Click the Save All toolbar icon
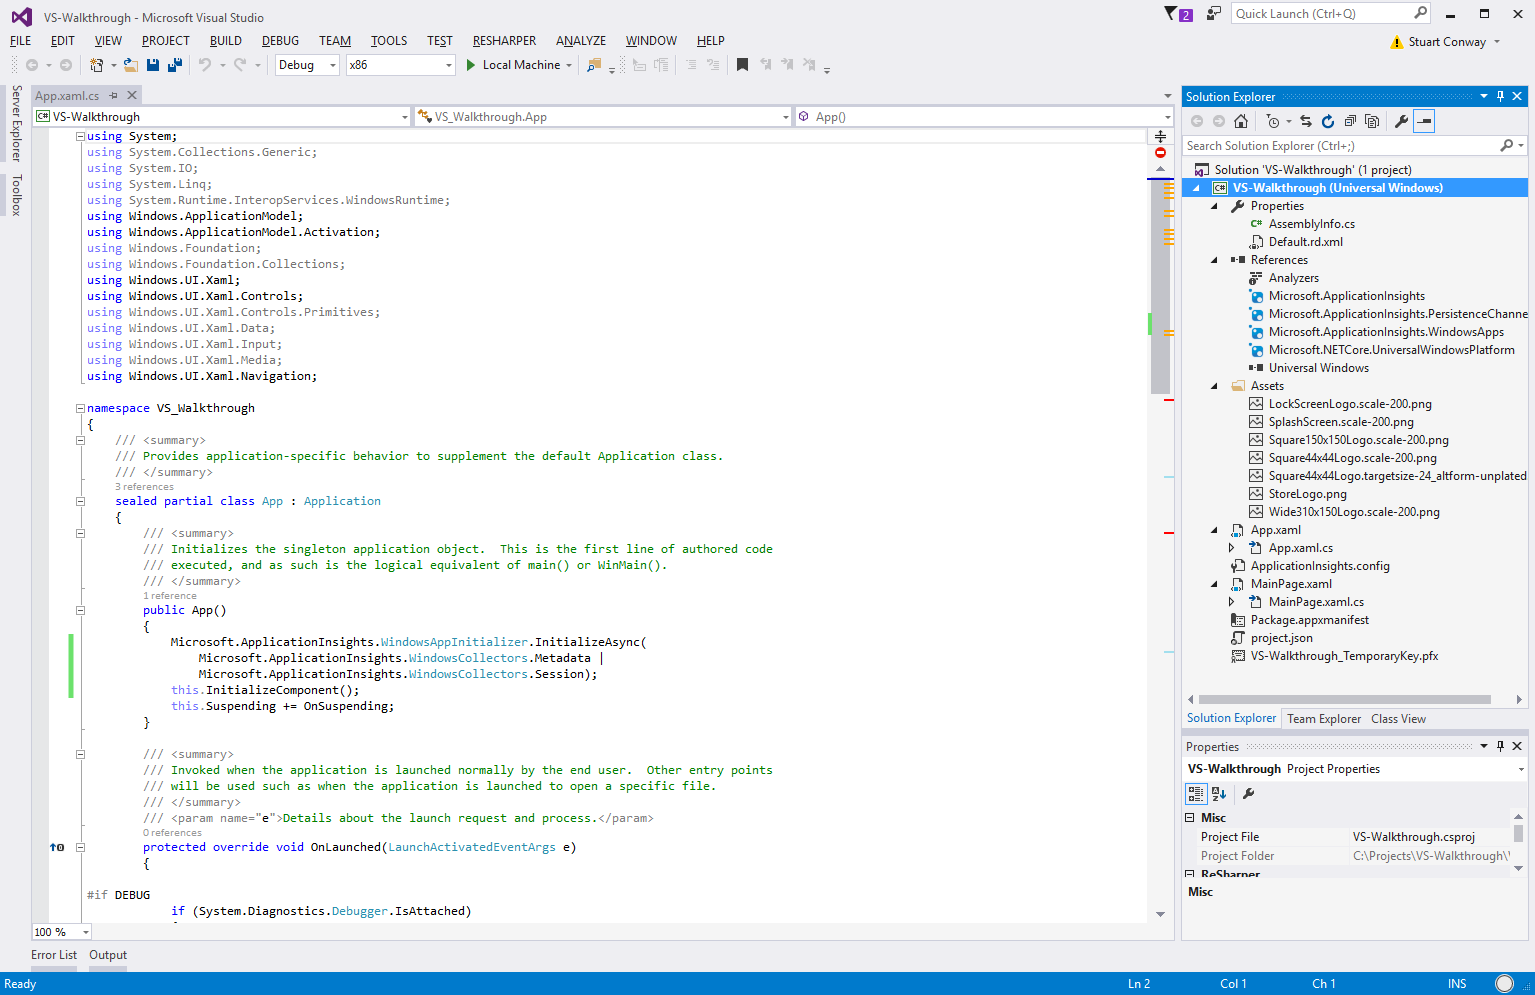This screenshot has width=1535, height=995. pos(175,65)
